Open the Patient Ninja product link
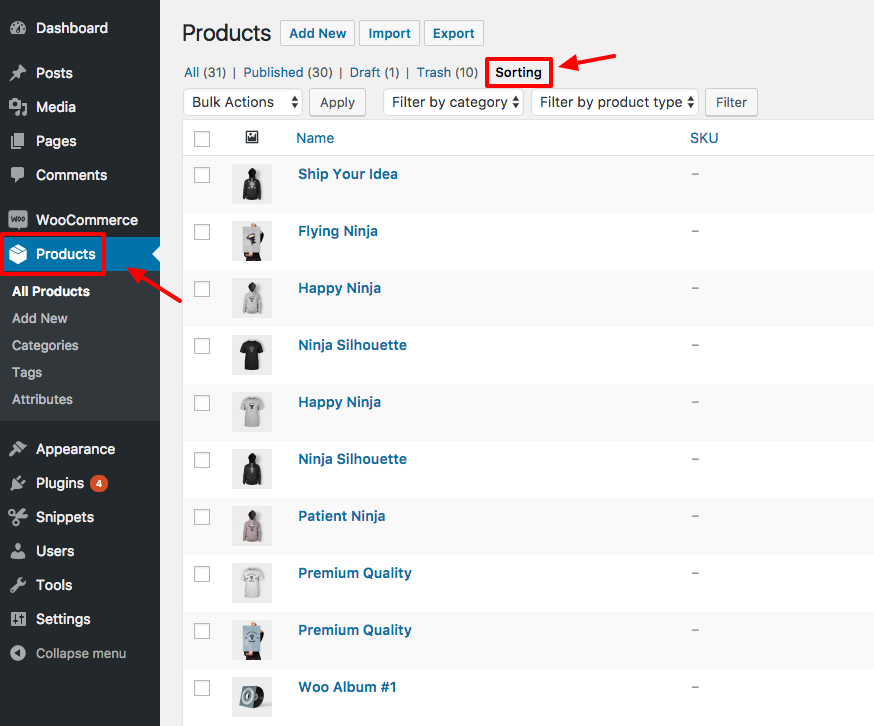 coord(341,516)
